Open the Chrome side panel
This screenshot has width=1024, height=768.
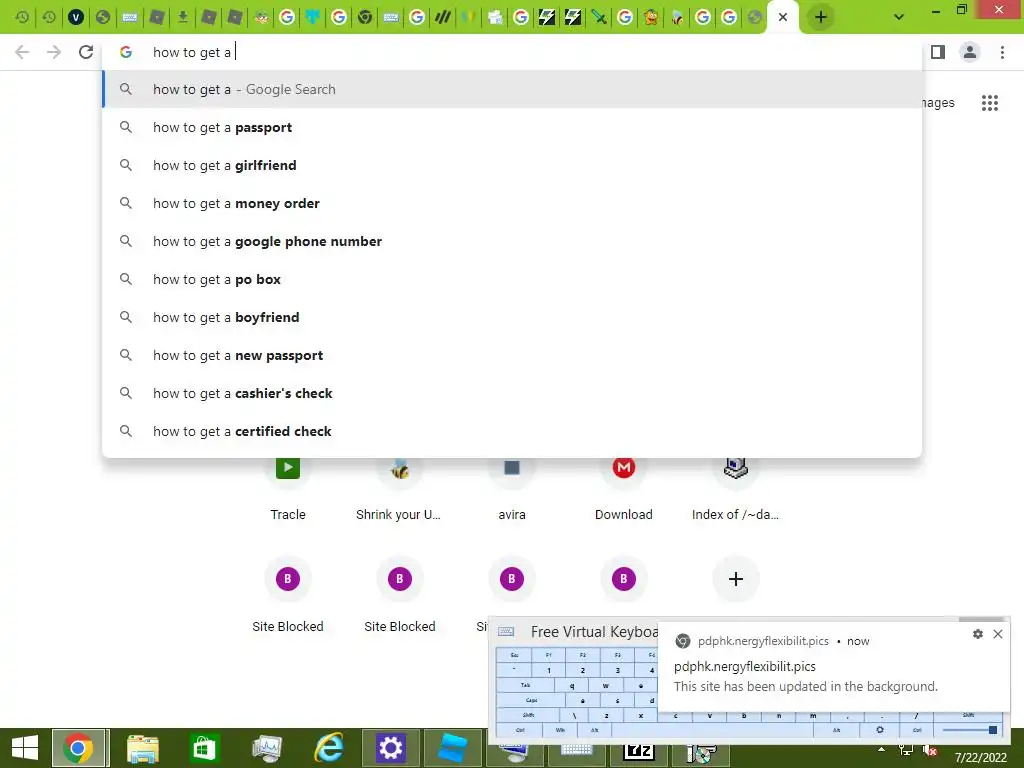click(938, 52)
